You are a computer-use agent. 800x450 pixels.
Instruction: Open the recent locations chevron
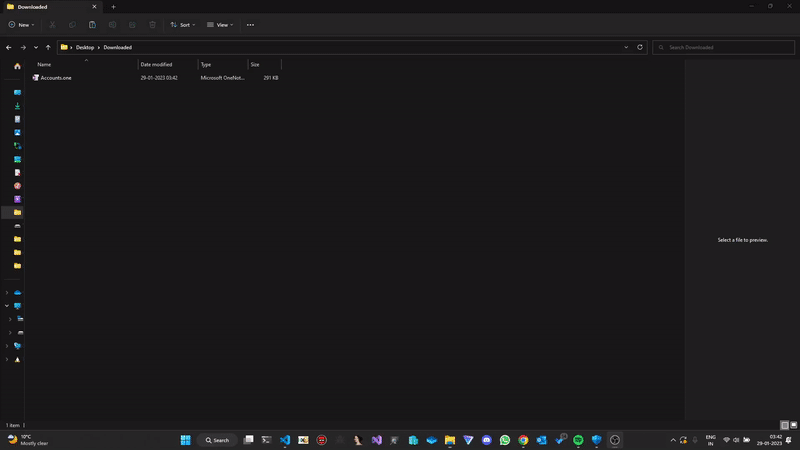click(36, 47)
